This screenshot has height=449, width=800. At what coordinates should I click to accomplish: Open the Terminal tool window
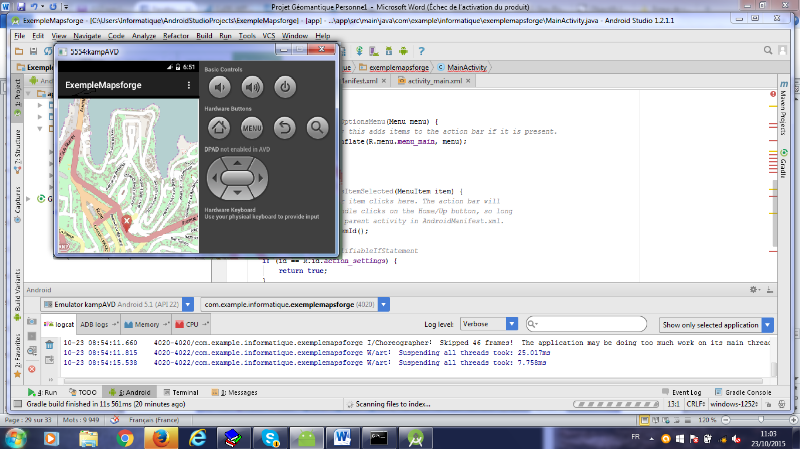point(186,393)
